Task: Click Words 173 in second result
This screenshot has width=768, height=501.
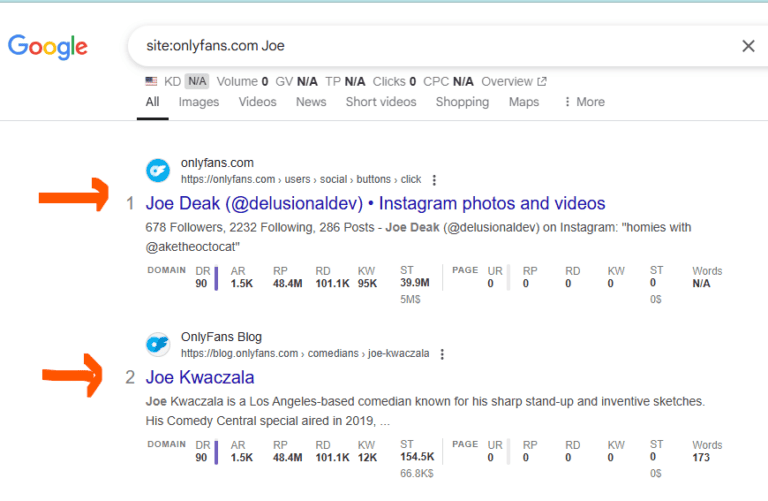Action: 701,457
